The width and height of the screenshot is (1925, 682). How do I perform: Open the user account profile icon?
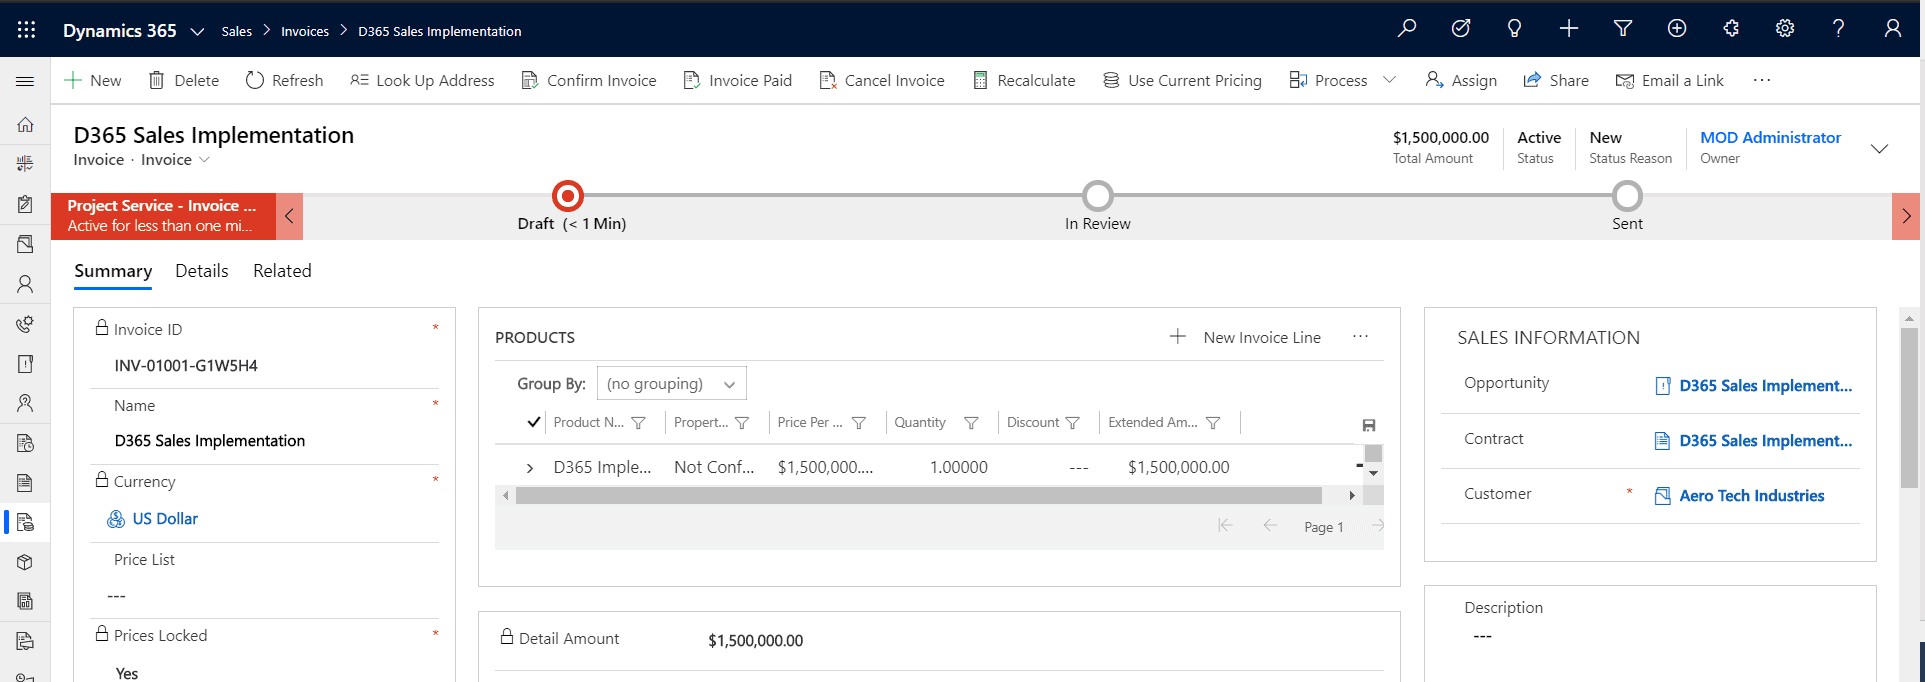[1892, 29]
